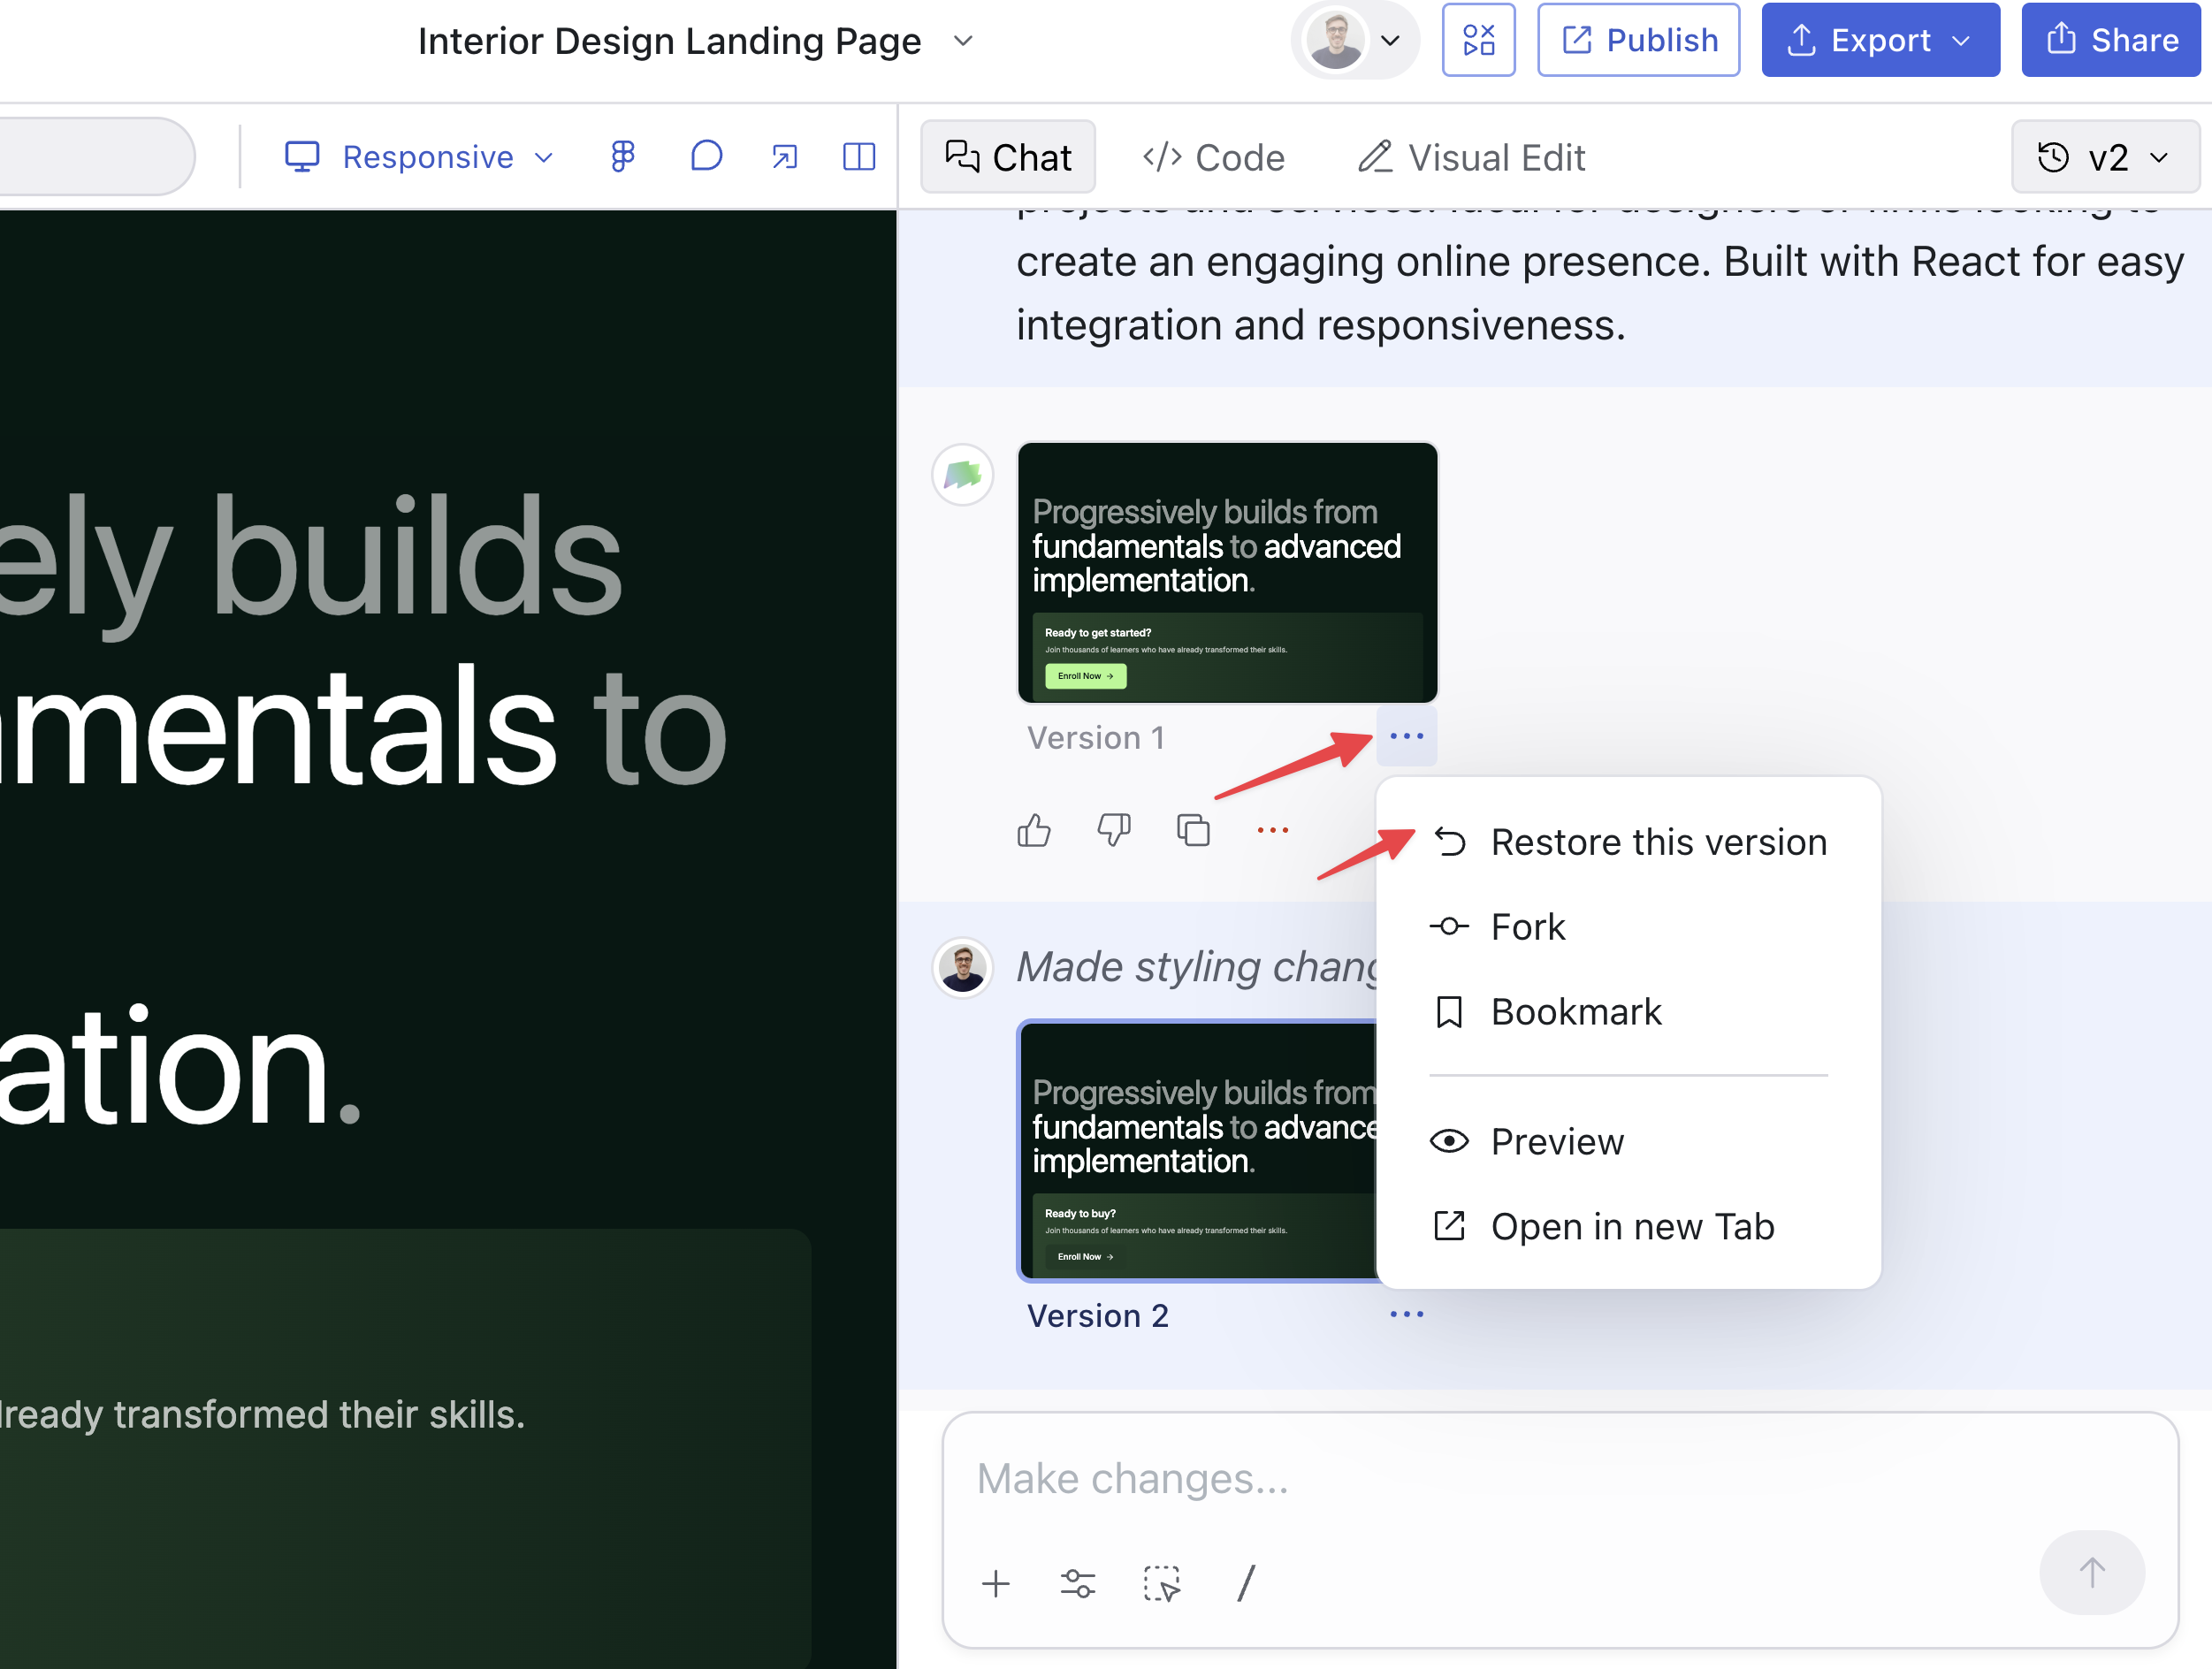Click the slash command icon
Viewport: 2212px width, 1669px height.
coord(1245,1584)
